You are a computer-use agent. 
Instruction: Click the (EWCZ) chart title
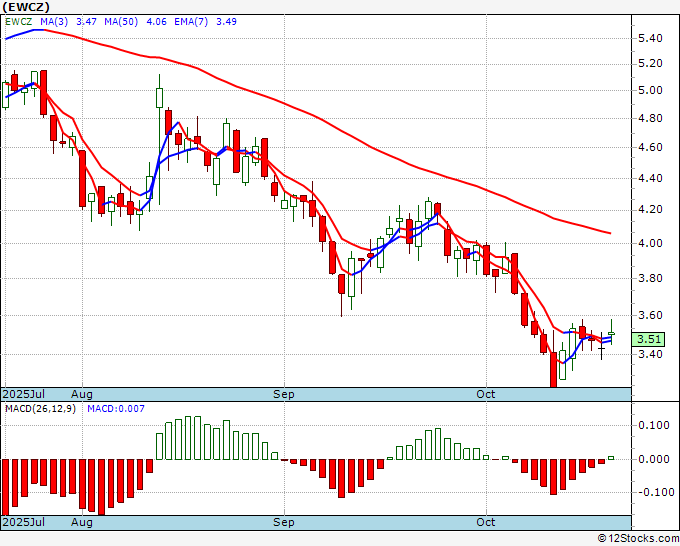pyautogui.click(x=26, y=7)
